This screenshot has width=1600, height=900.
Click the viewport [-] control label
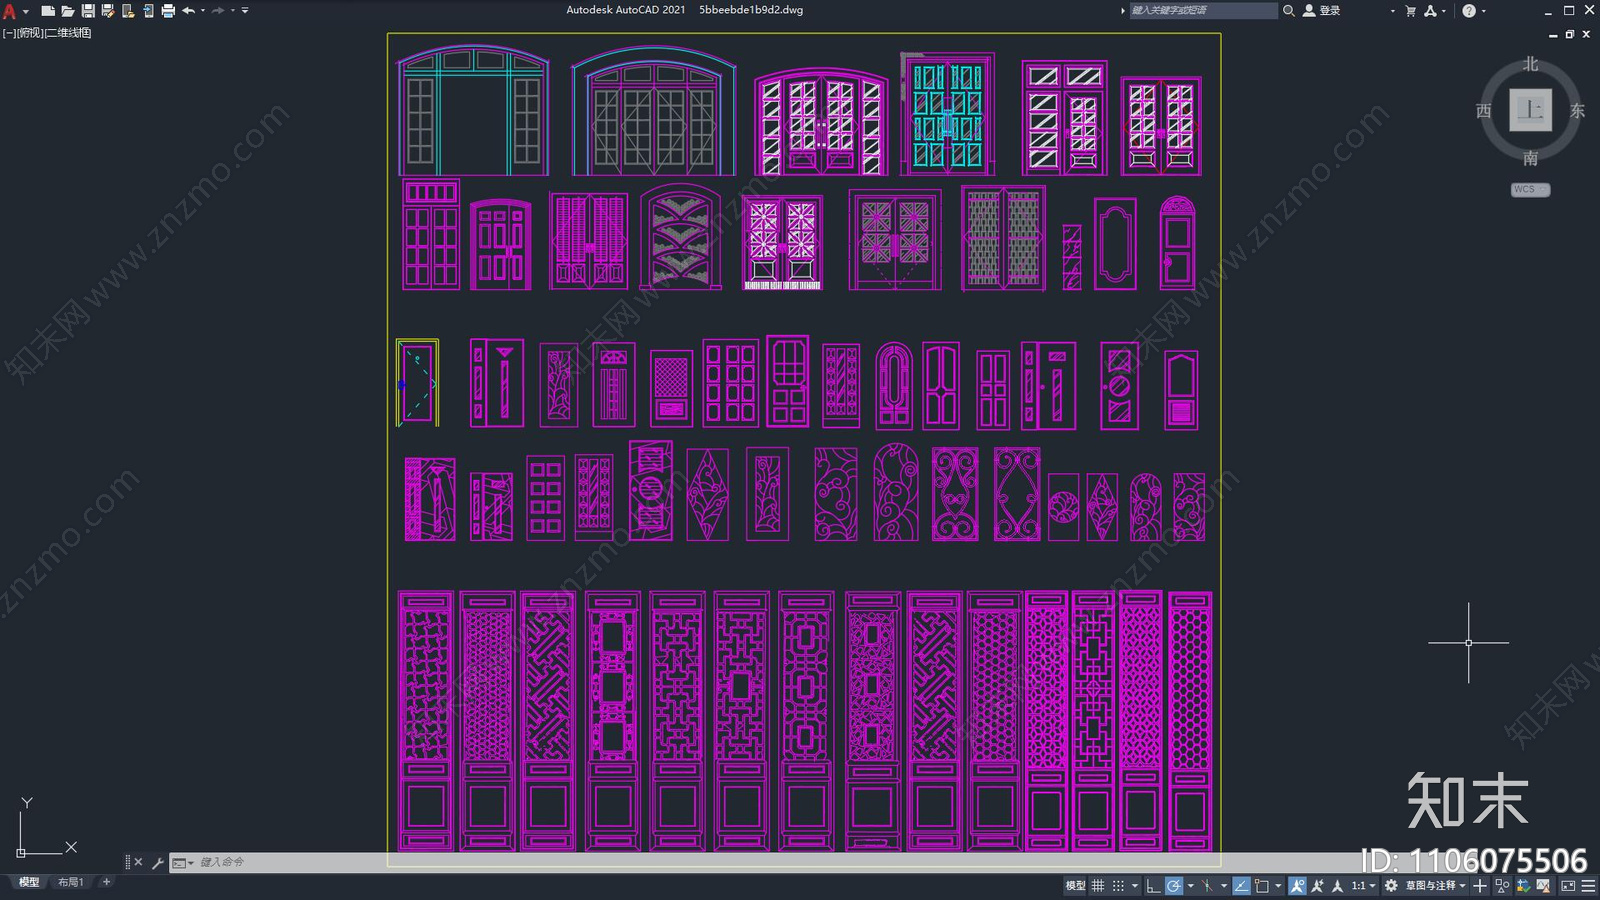point(9,33)
